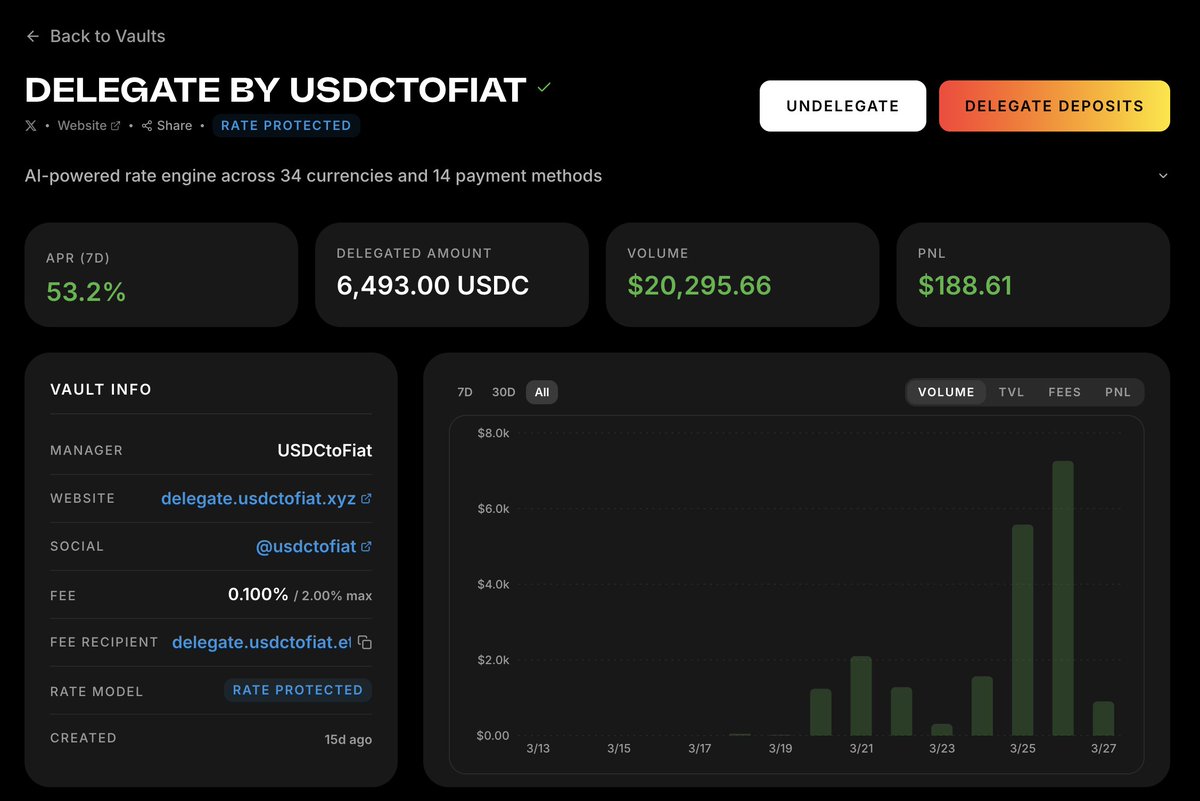Click the green verified checkmark beside the title
This screenshot has height=801, width=1200.
point(544,88)
